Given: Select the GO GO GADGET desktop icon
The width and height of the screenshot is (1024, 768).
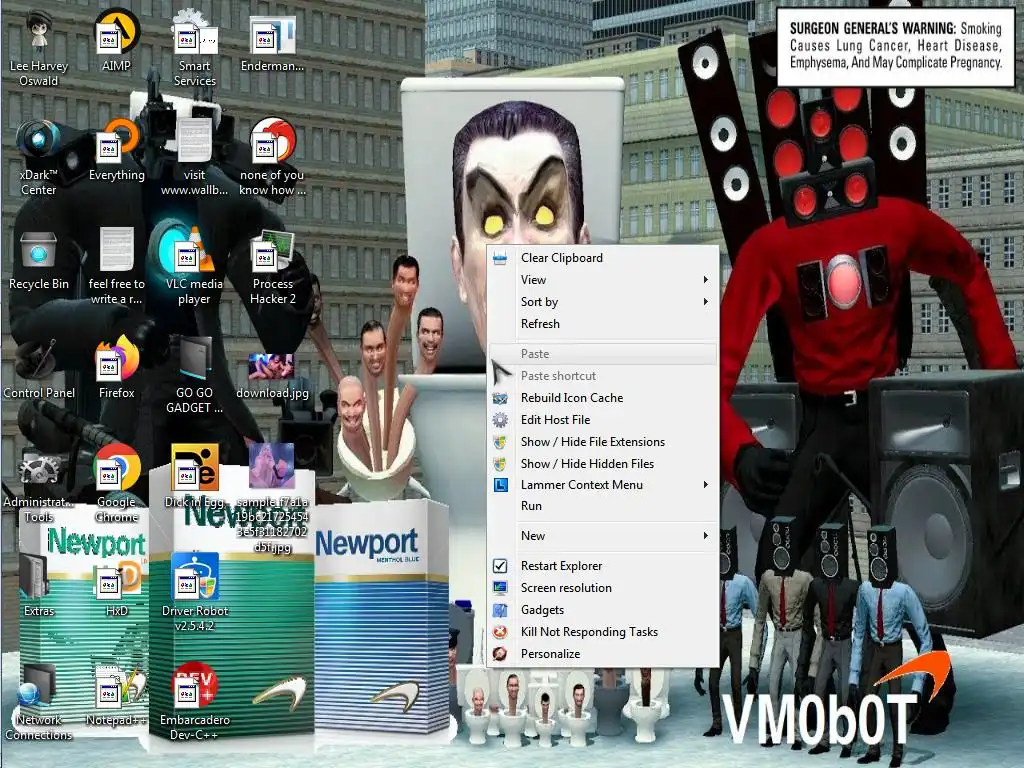Looking at the screenshot, I should (x=195, y=376).
